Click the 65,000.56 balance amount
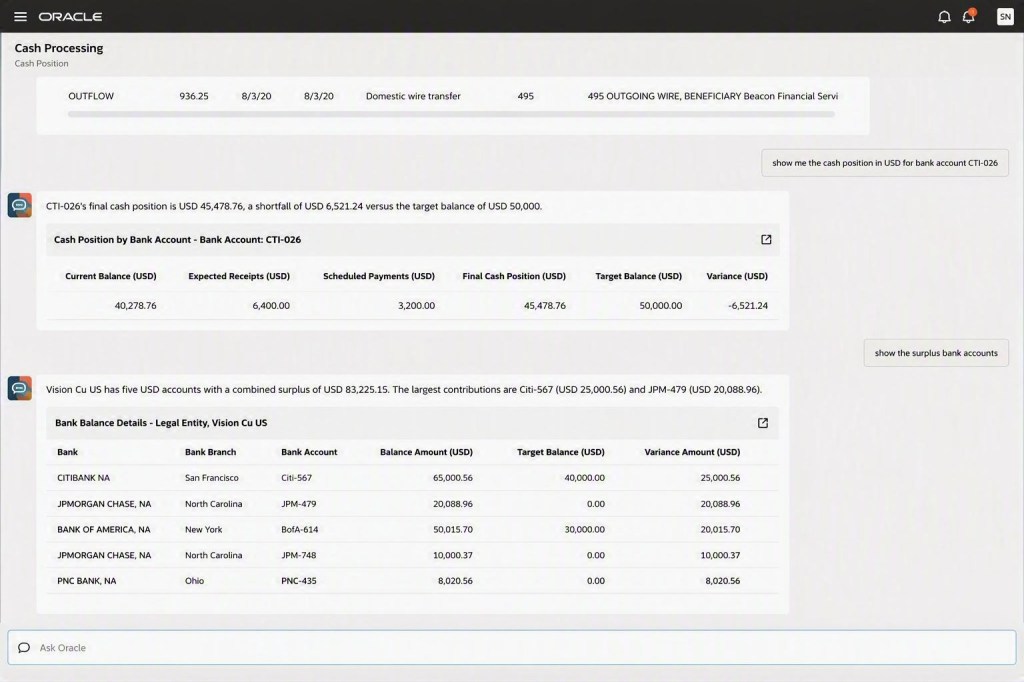This screenshot has width=1024, height=682. point(453,478)
